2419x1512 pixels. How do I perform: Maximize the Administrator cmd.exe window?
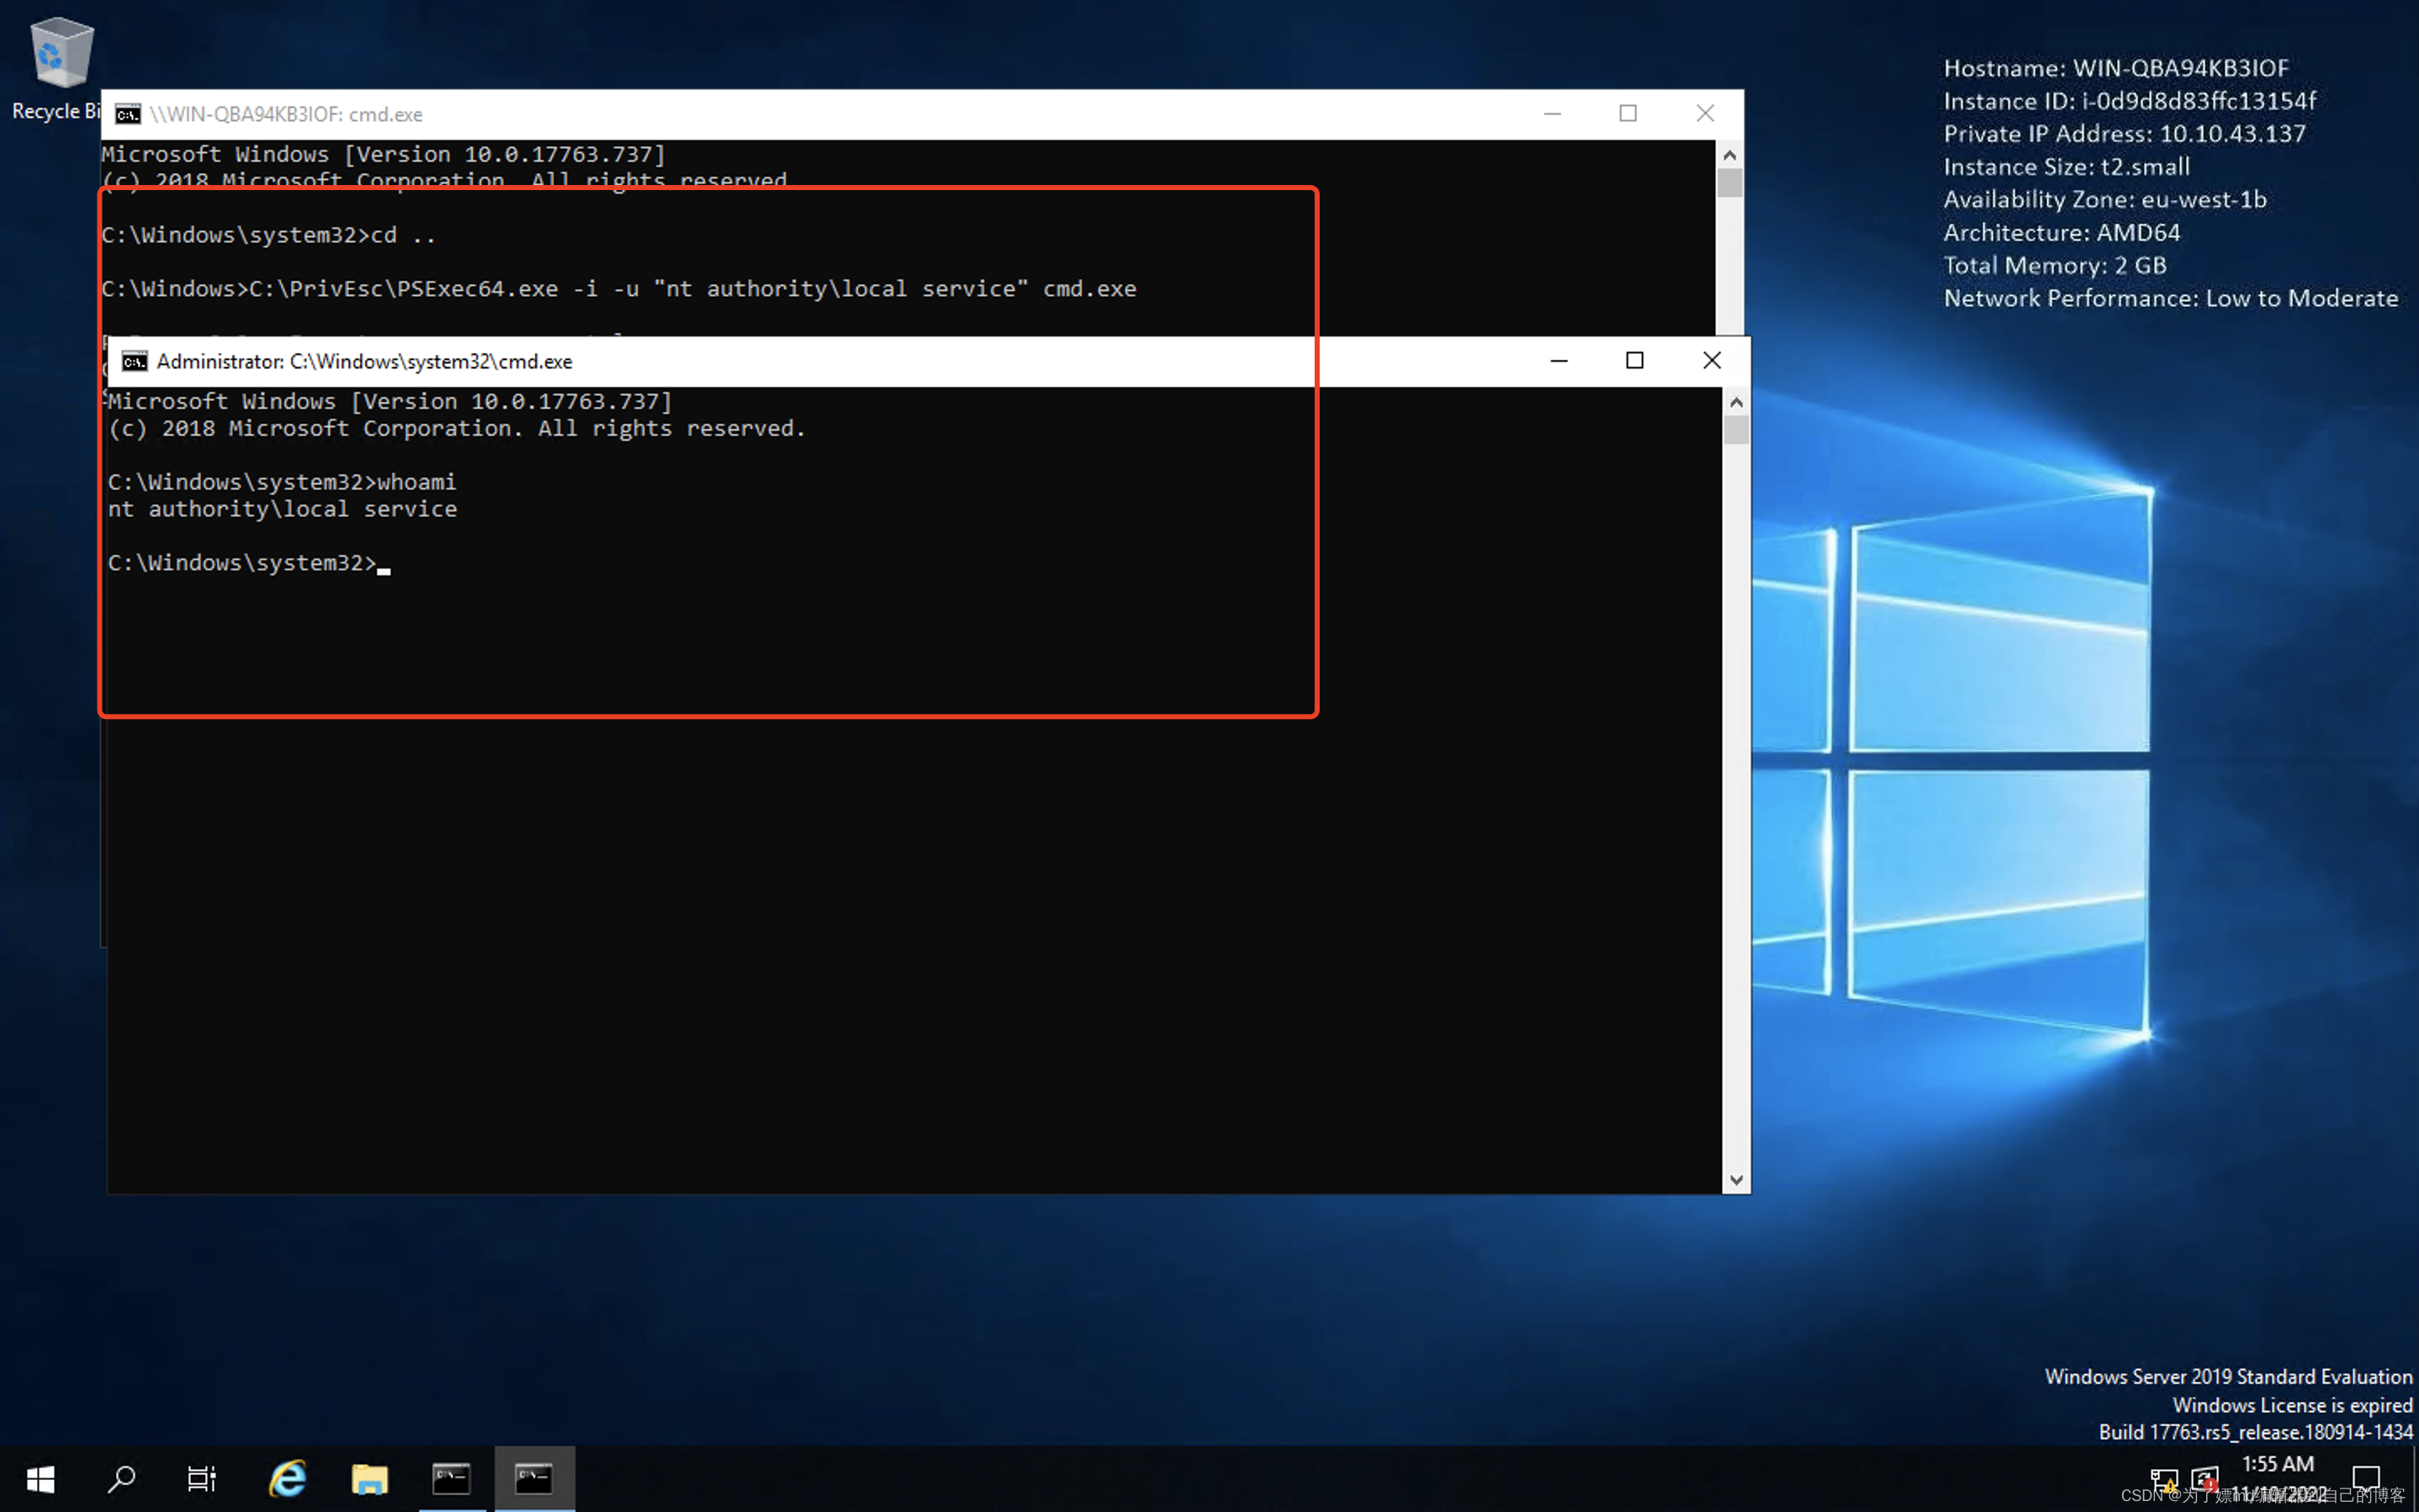(1634, 361)
